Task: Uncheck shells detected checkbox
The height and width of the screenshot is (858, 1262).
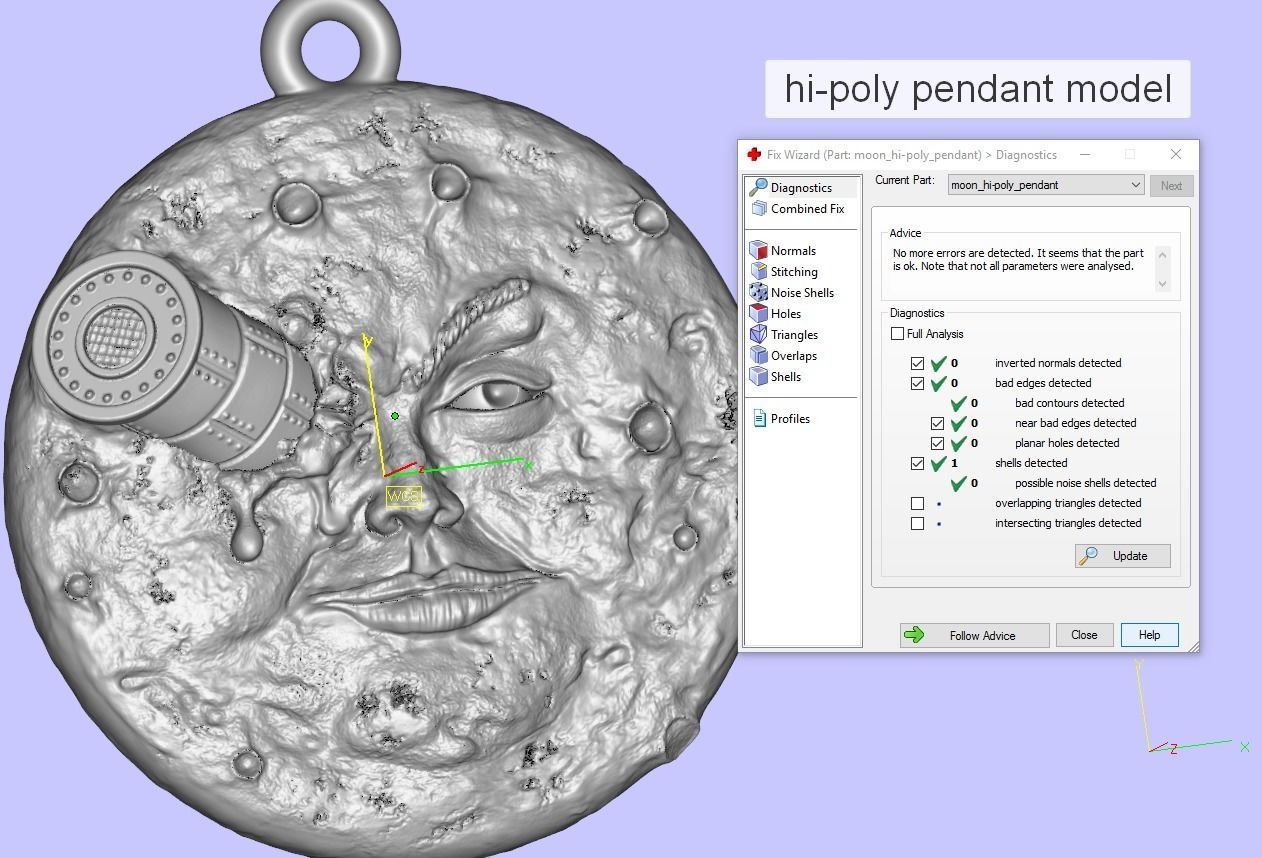Action: coord(917,463)
